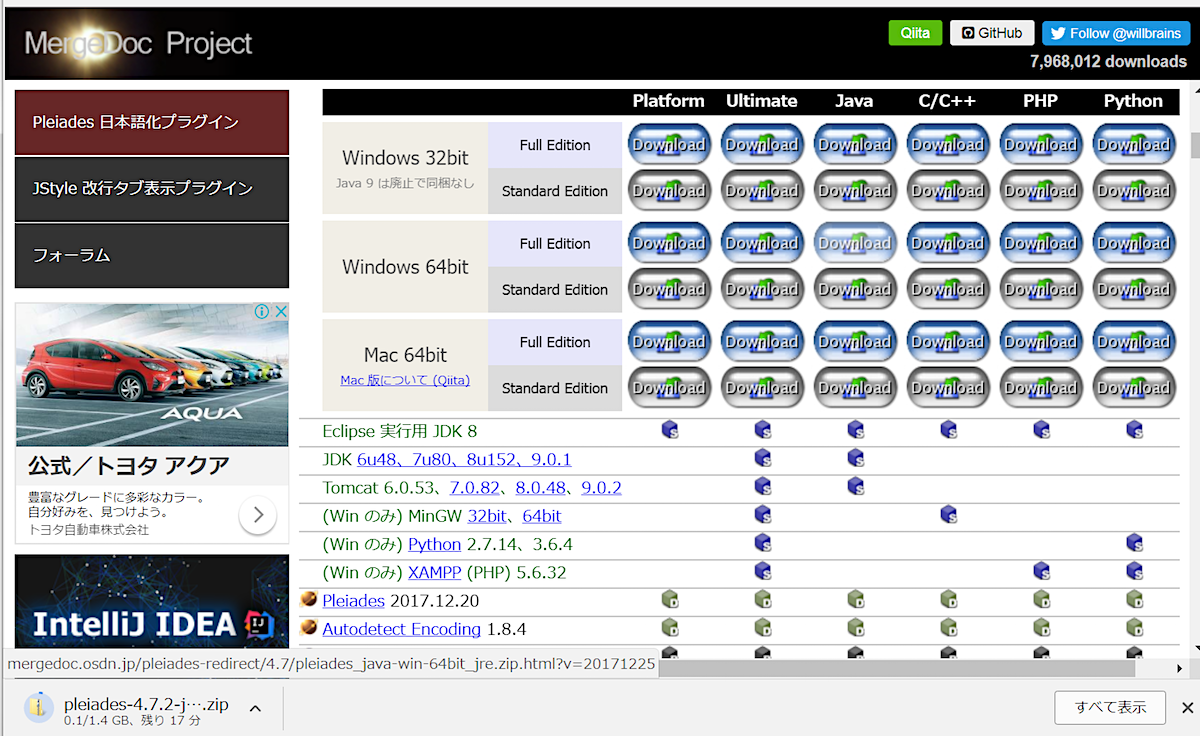The height and width of the screenshot is (736, 1200).
Task: Click すべて表示 to show all downloads
Action: click(x=1110, y=708)
